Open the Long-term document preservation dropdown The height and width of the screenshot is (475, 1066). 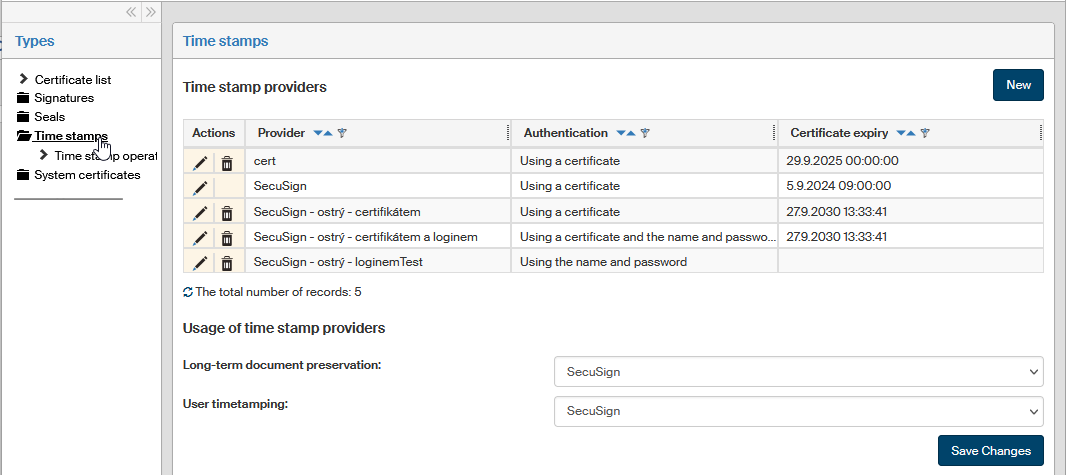coord(798,371)
